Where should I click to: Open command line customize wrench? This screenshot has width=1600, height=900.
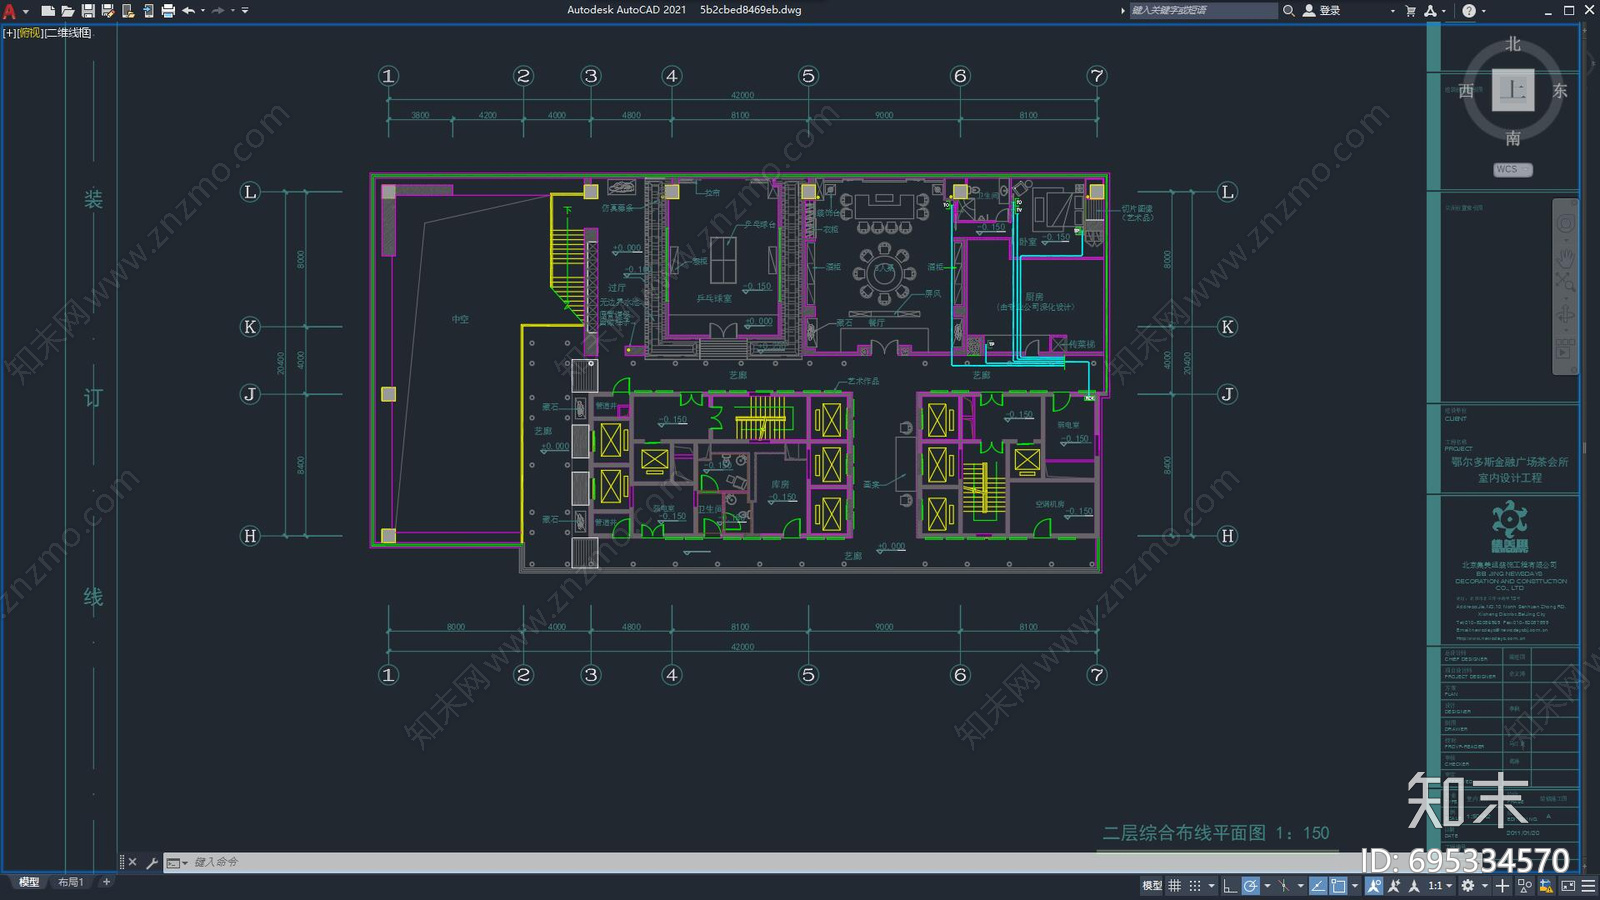[152, 862]
